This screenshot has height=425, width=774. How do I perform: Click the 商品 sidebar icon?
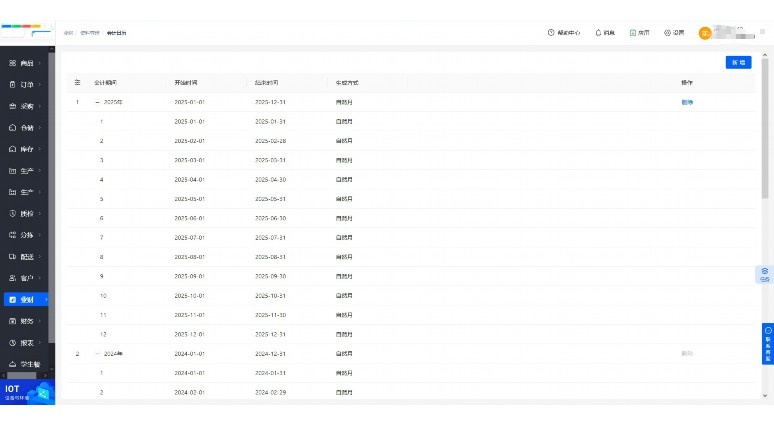click(x=12, y=63)
